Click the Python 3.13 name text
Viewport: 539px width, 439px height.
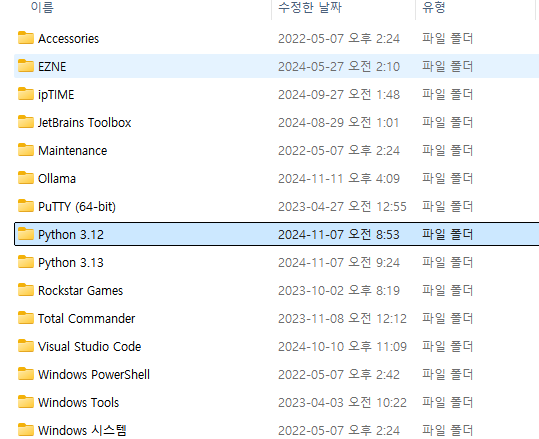click(x=71, y=263)
